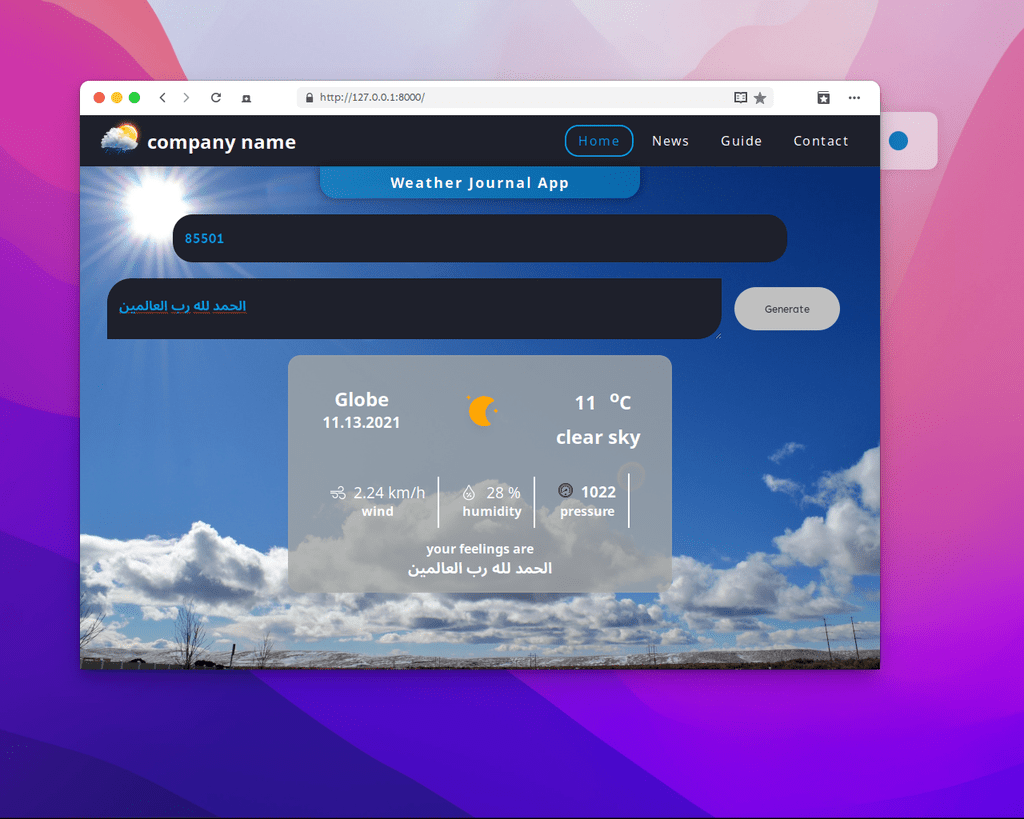Reload the page with refresh icon
The width and height of the screenshot is (1024, 819).
pos(216,97)
